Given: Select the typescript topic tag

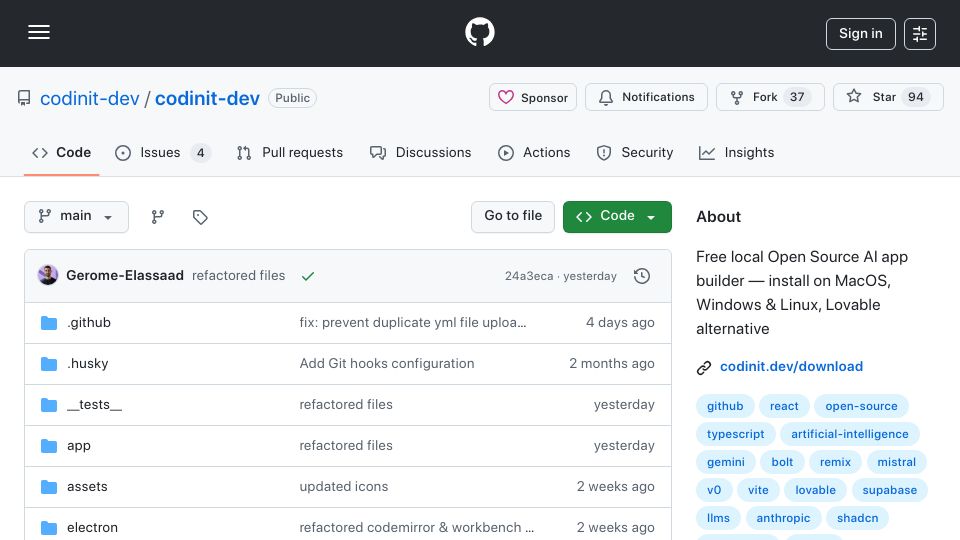Looking at the screenshot, I should (x=735, y=434).
